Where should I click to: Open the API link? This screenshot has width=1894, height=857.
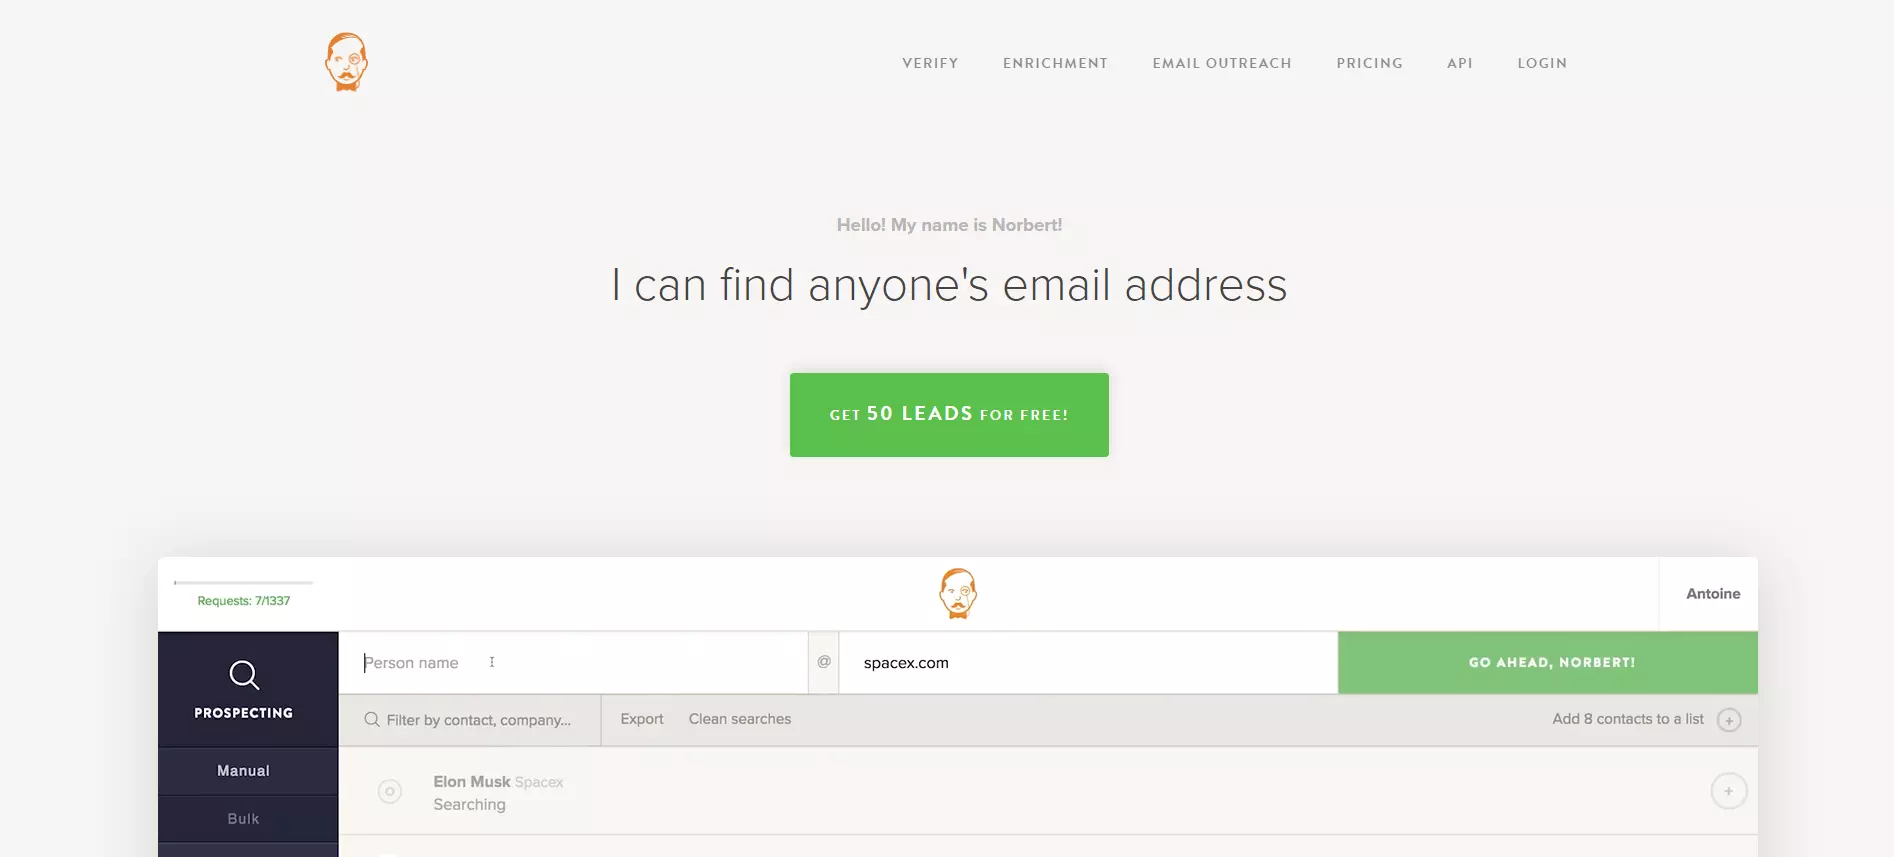pos(1460,63)
